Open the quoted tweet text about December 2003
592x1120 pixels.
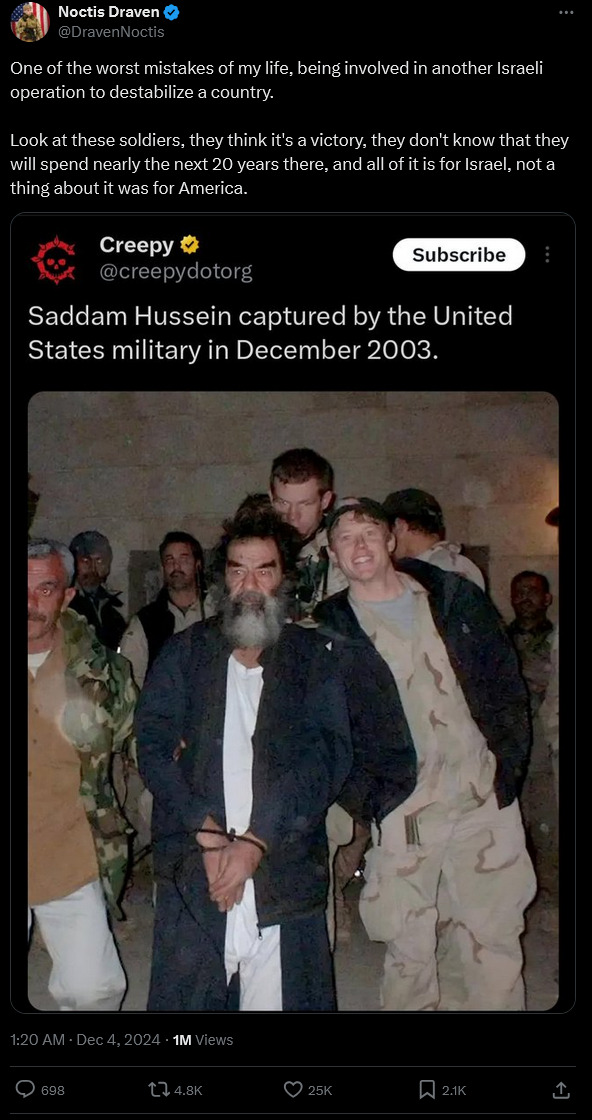pyautogui.click(x=270, y=333)
